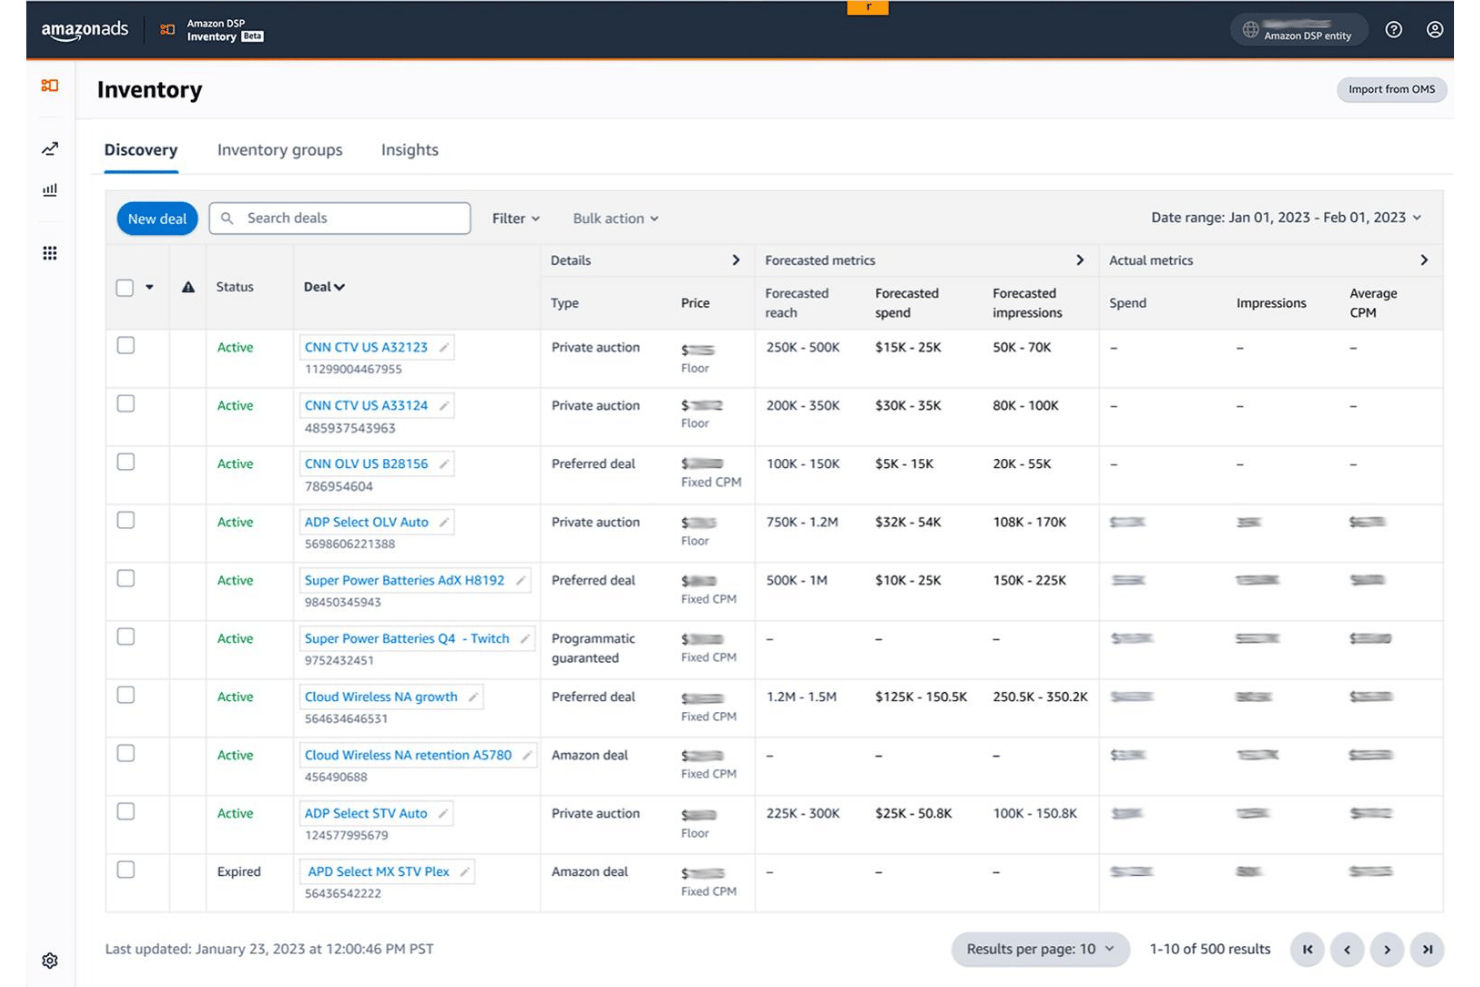Check the box for Super Power Batteries AdX H8192

[x=126, y=578]
